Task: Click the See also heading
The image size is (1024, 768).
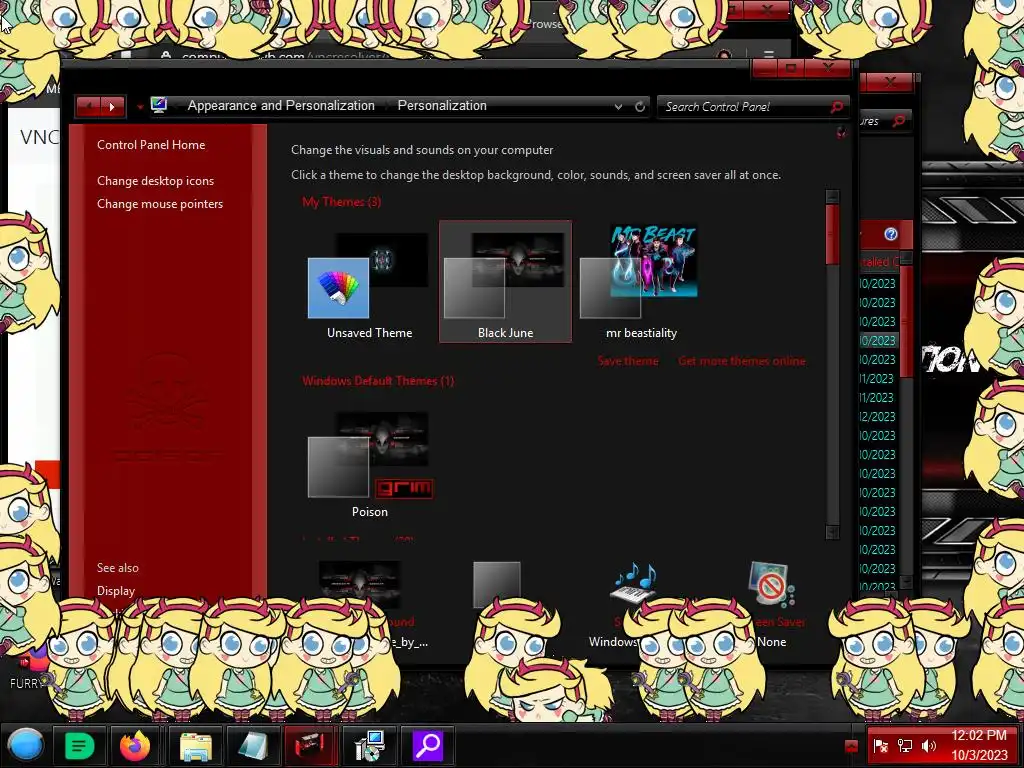Action: click(118, 568)
